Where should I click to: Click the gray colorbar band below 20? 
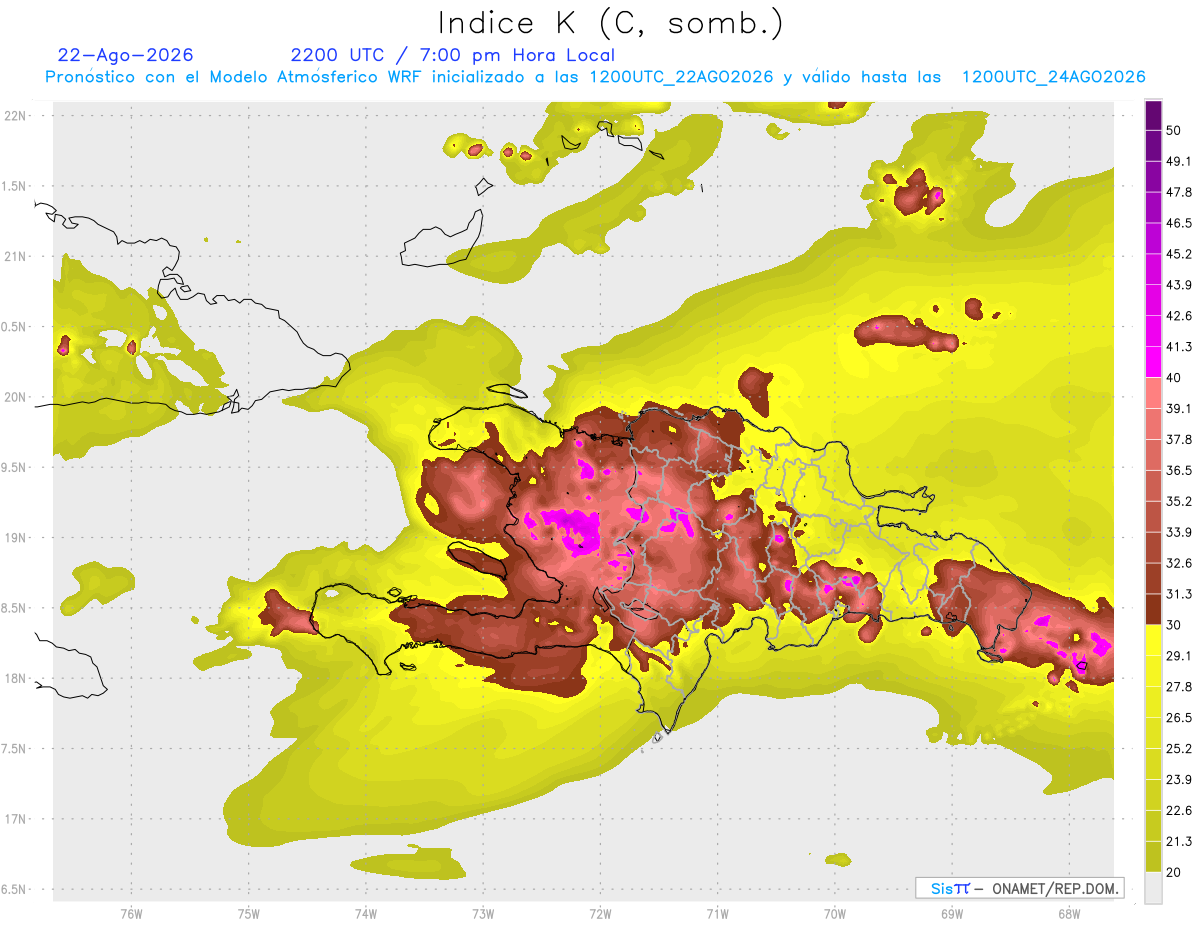coord(1153,887)
